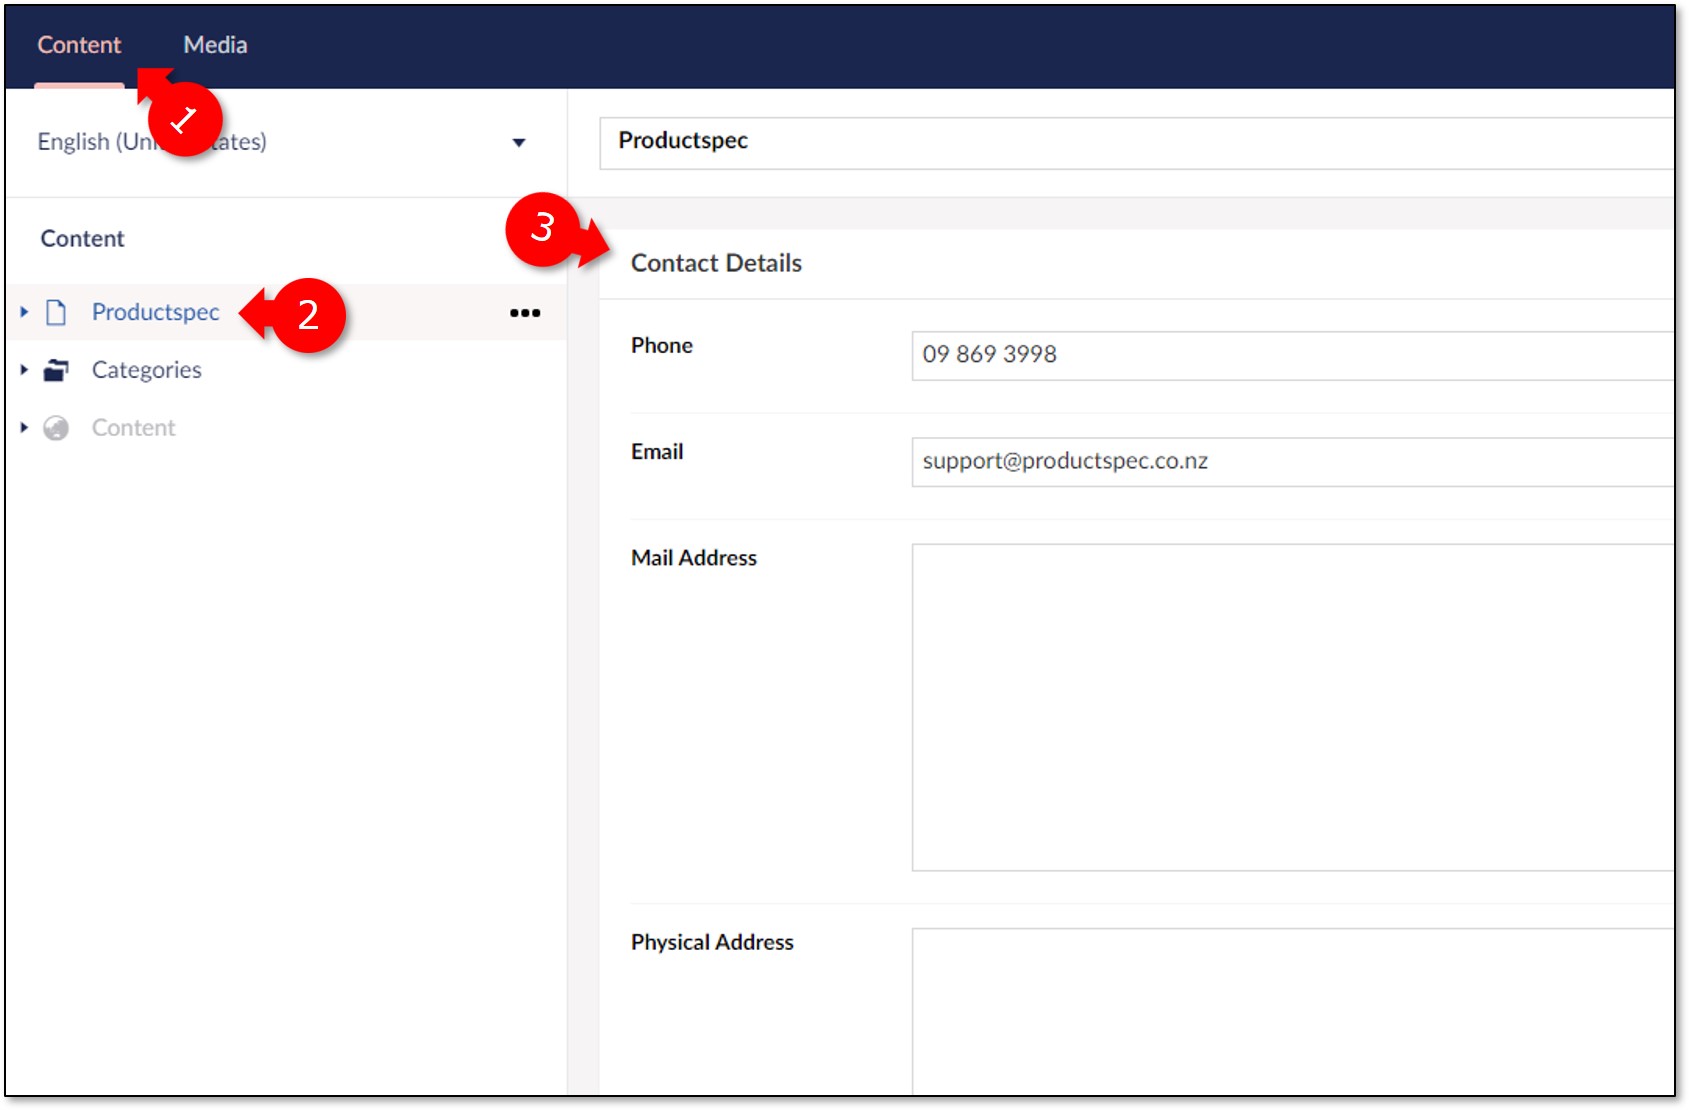Select the greyed-out Content tree item
Image resolution: width=1689 pixels, height=1110 pixels.
(134, 428)
